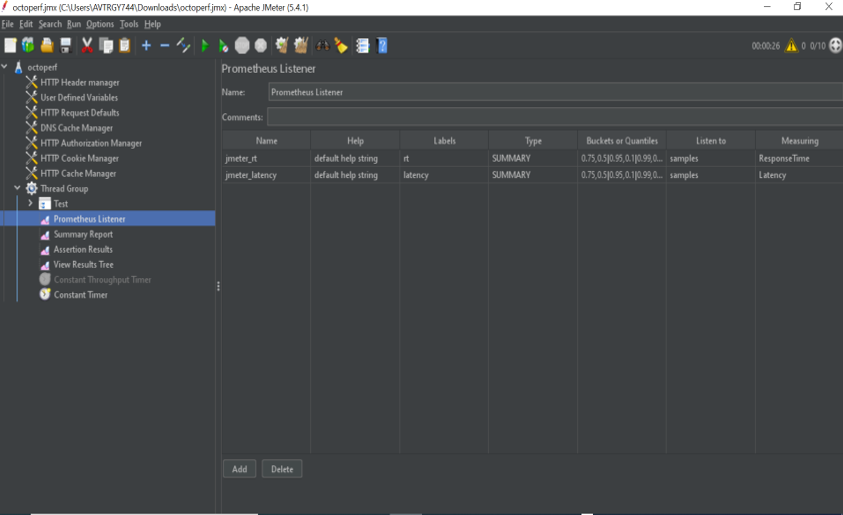Click samples cell in jmeter_rt row
The height and width of the screenshot is (515, 843).
click(x=711, y=158)
